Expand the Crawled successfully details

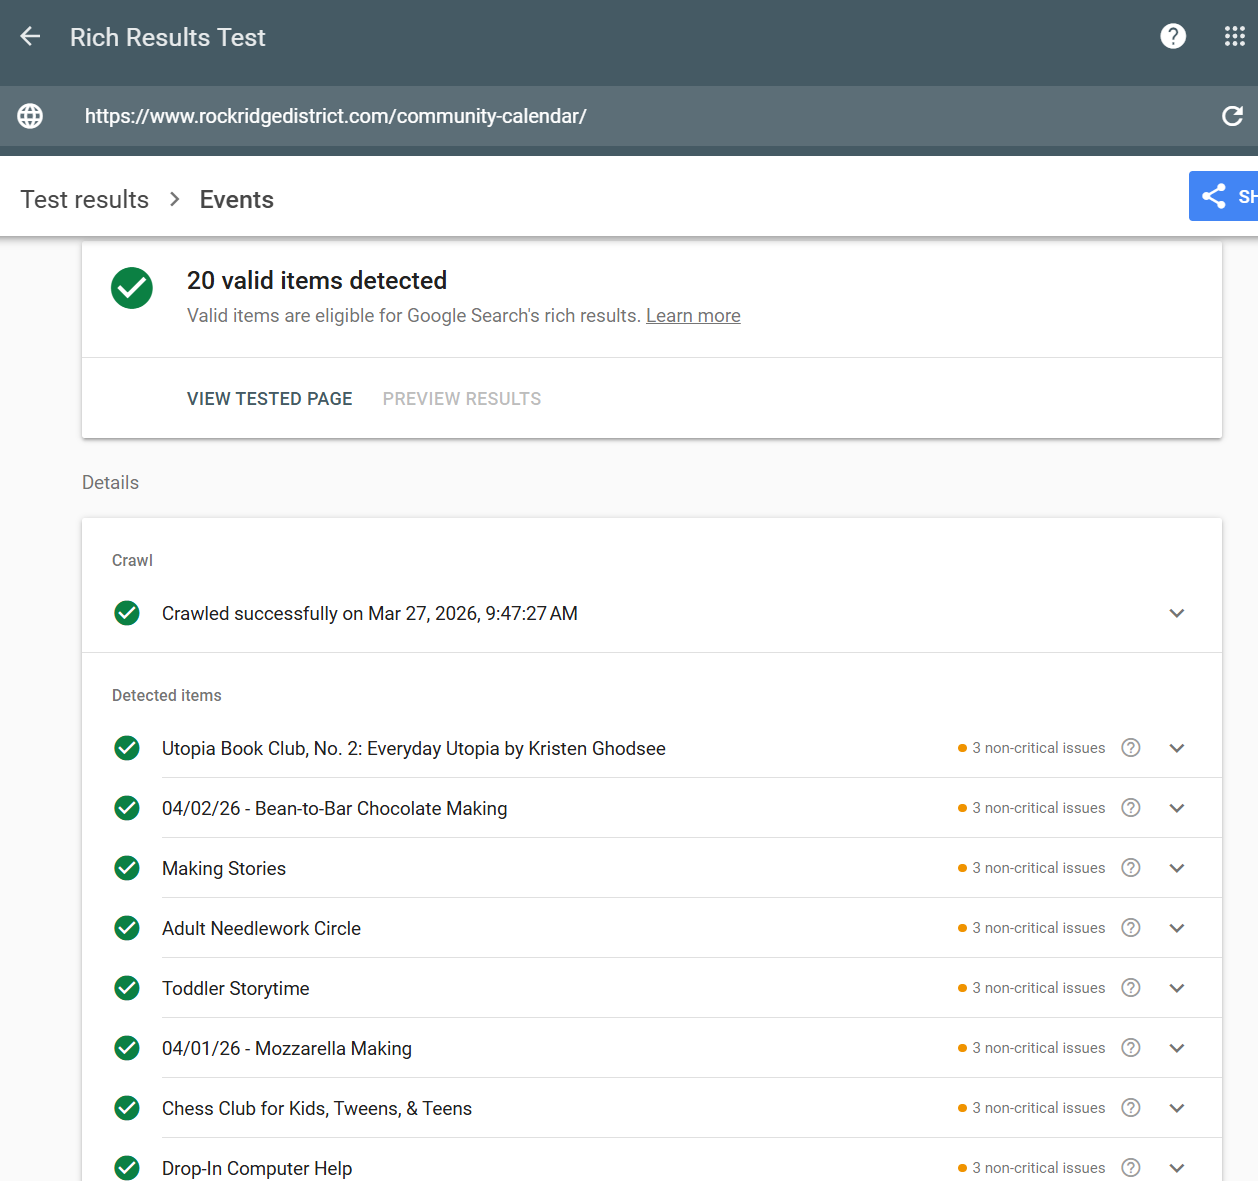[x=1176, y=613]
